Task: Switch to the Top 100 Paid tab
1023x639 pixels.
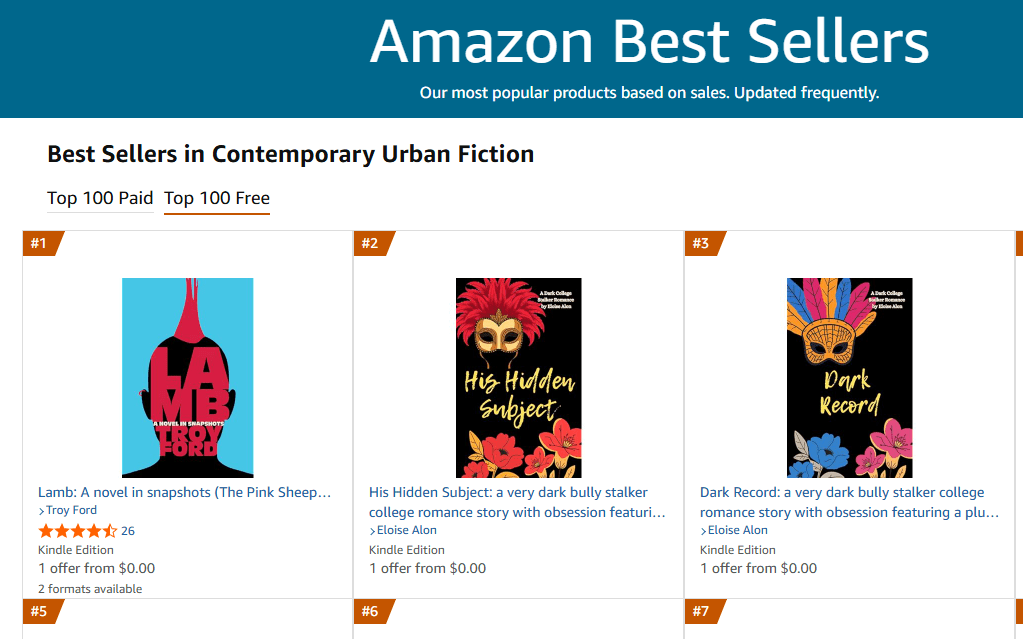Action: pos(100,198)
